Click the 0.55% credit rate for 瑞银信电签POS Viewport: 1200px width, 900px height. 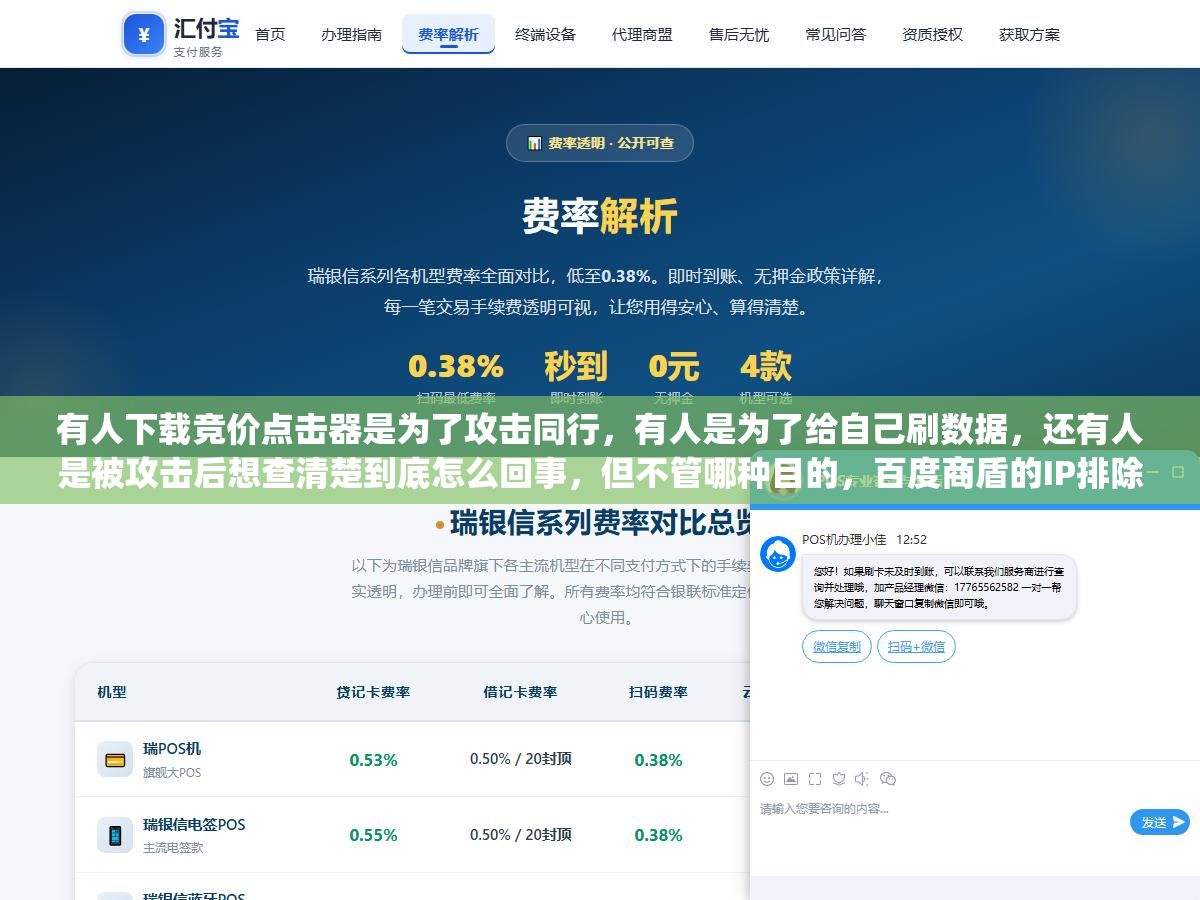click(373, 835)
